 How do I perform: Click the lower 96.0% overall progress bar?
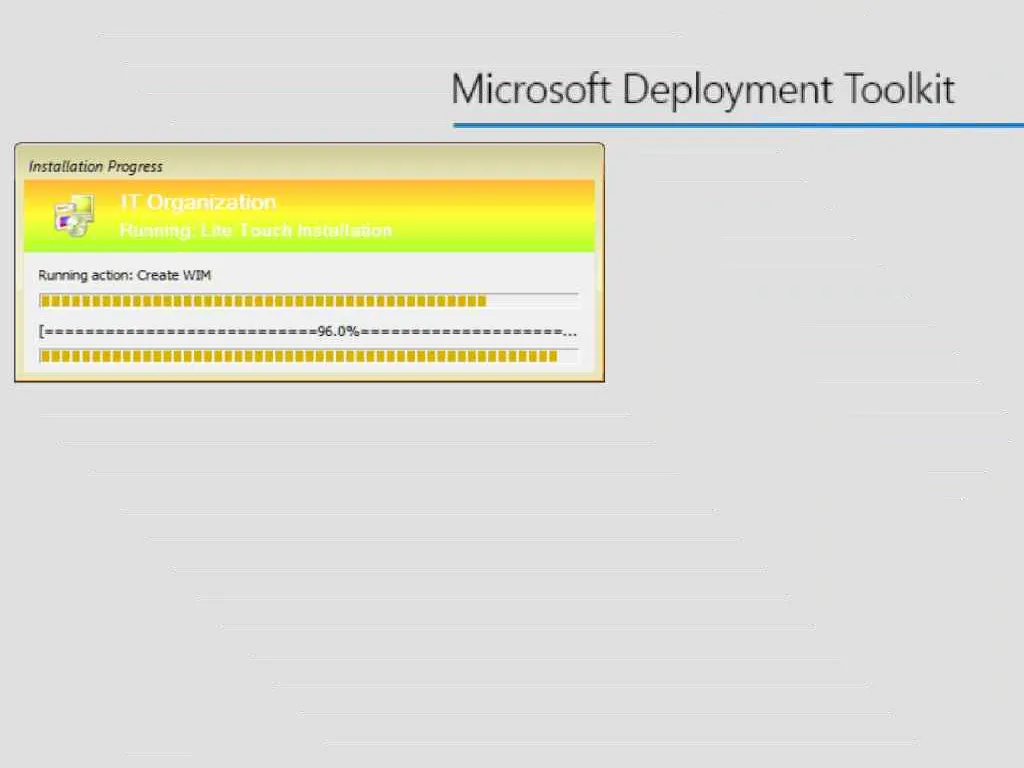[308, 356]
